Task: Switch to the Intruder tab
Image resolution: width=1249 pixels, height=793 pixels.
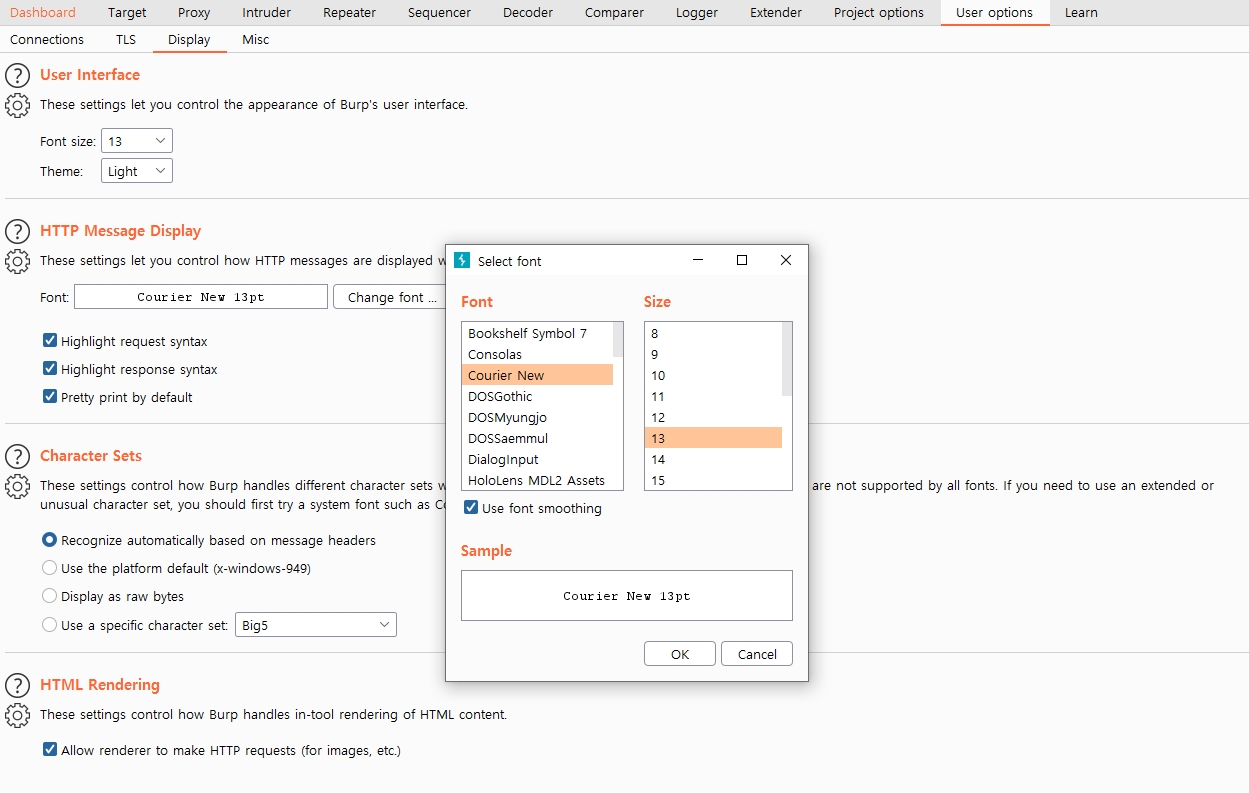Action: 266,13
